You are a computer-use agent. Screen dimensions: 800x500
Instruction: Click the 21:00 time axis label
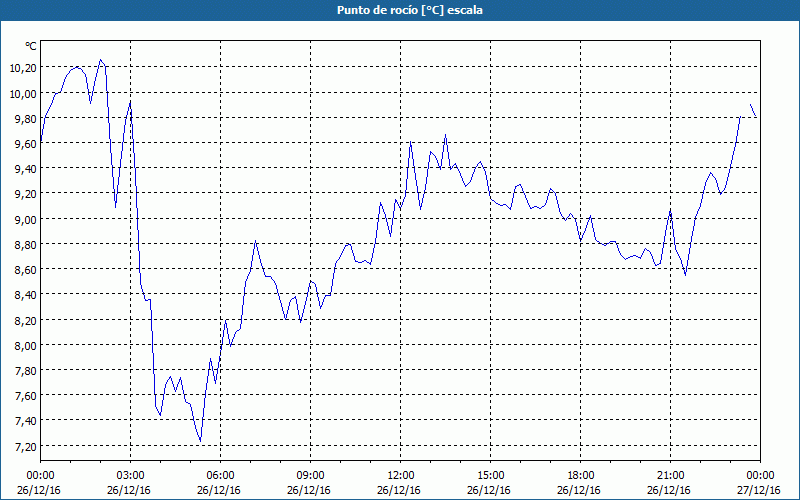[670, 476]
